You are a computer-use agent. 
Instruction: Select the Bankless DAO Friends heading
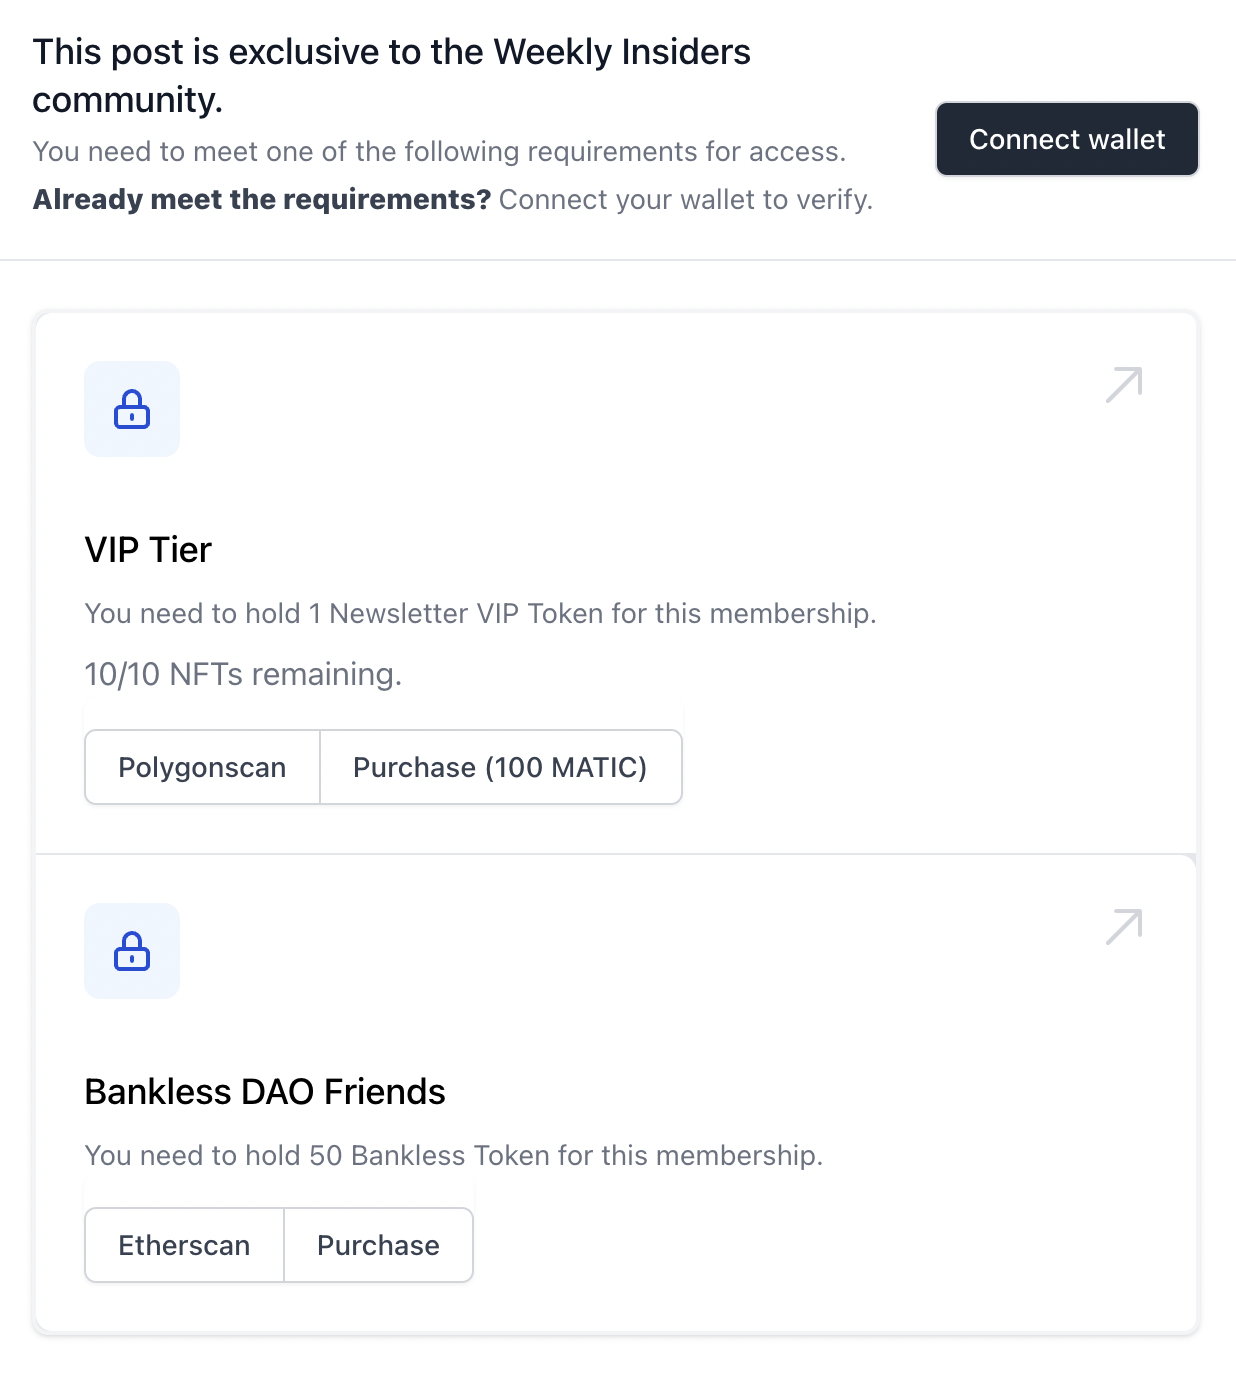265,1092
